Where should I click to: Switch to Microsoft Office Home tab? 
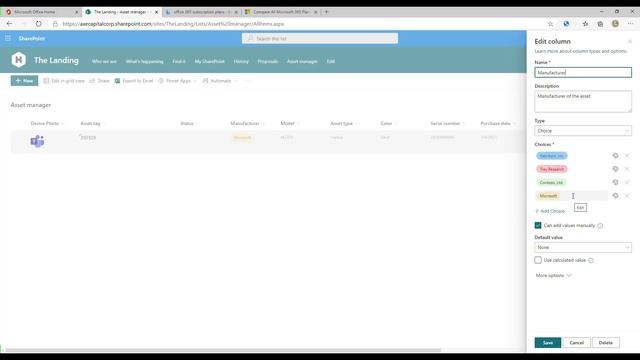pyautogui.click(x=41, y=12)
